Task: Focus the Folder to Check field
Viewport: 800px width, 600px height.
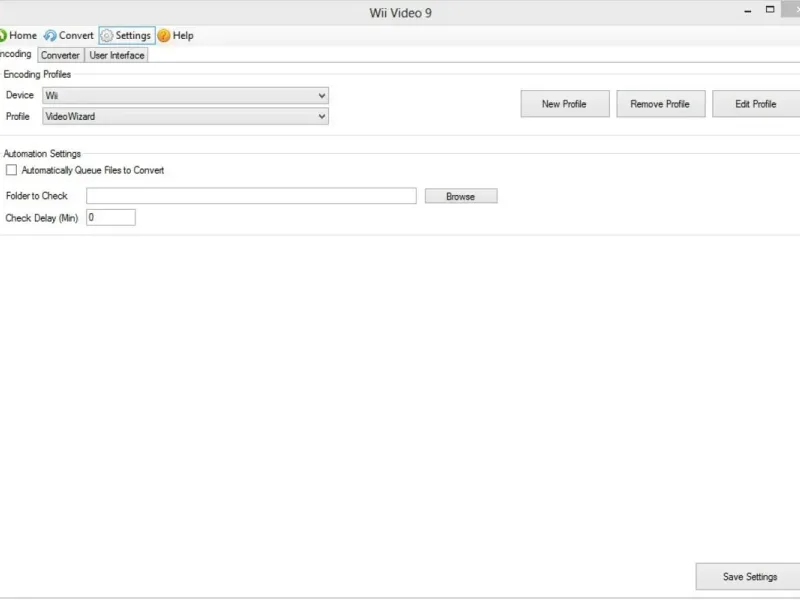Action: [x=251, y=196]
